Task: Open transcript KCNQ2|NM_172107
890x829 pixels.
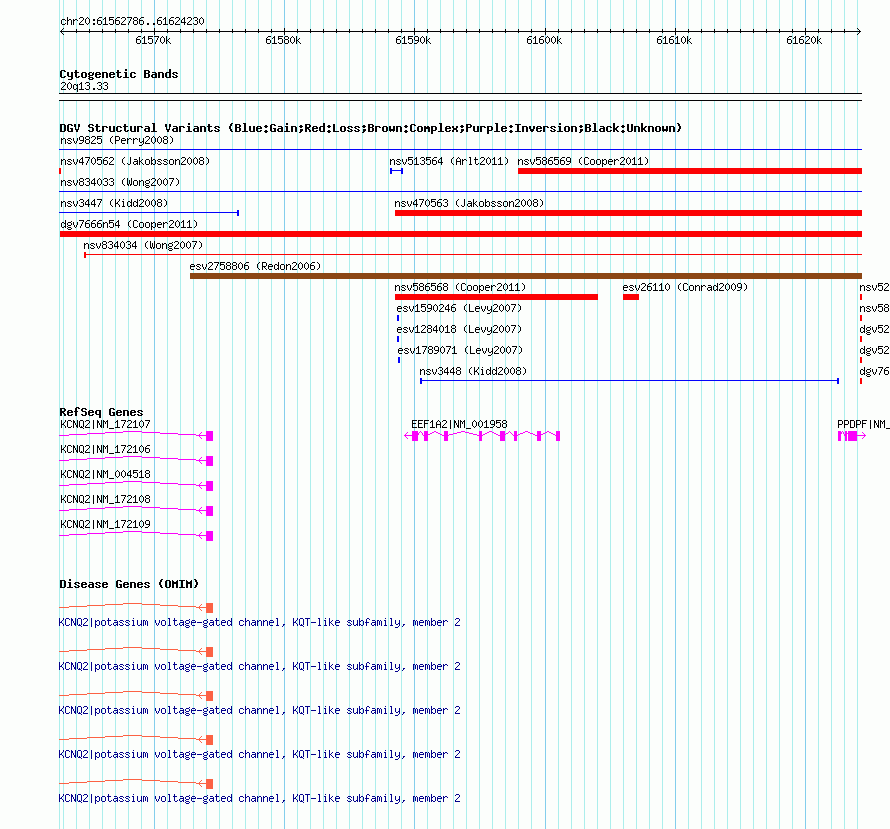Action: [x=105, y=424]
